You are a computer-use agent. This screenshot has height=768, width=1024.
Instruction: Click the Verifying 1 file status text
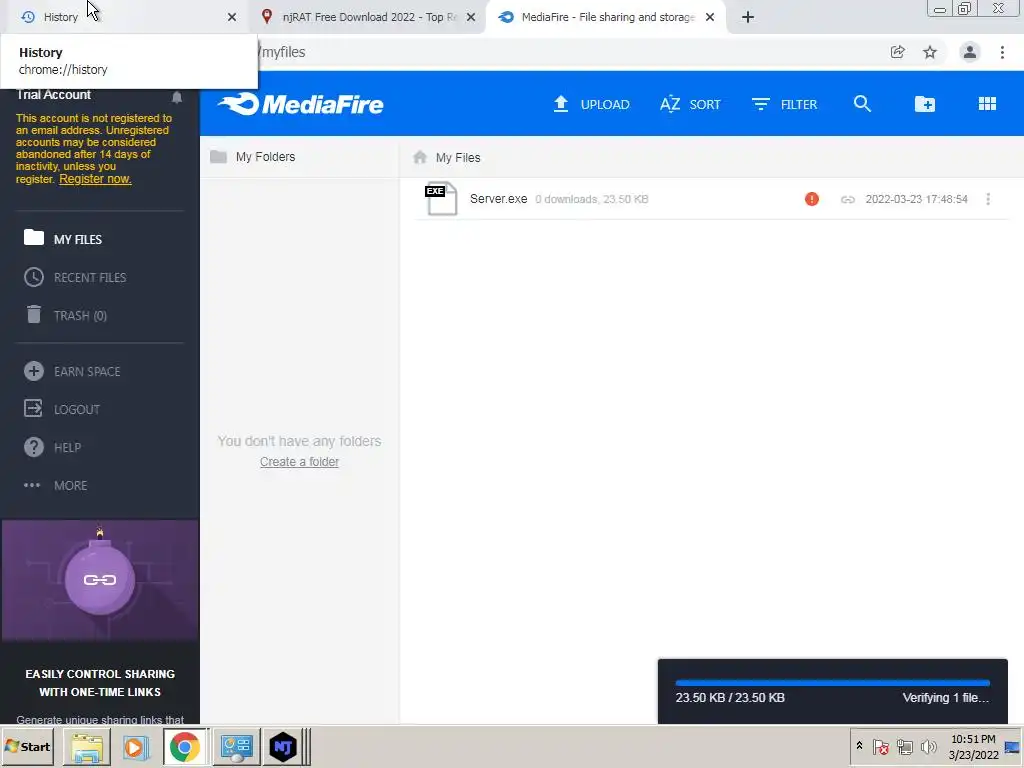[x=946, y=697]
